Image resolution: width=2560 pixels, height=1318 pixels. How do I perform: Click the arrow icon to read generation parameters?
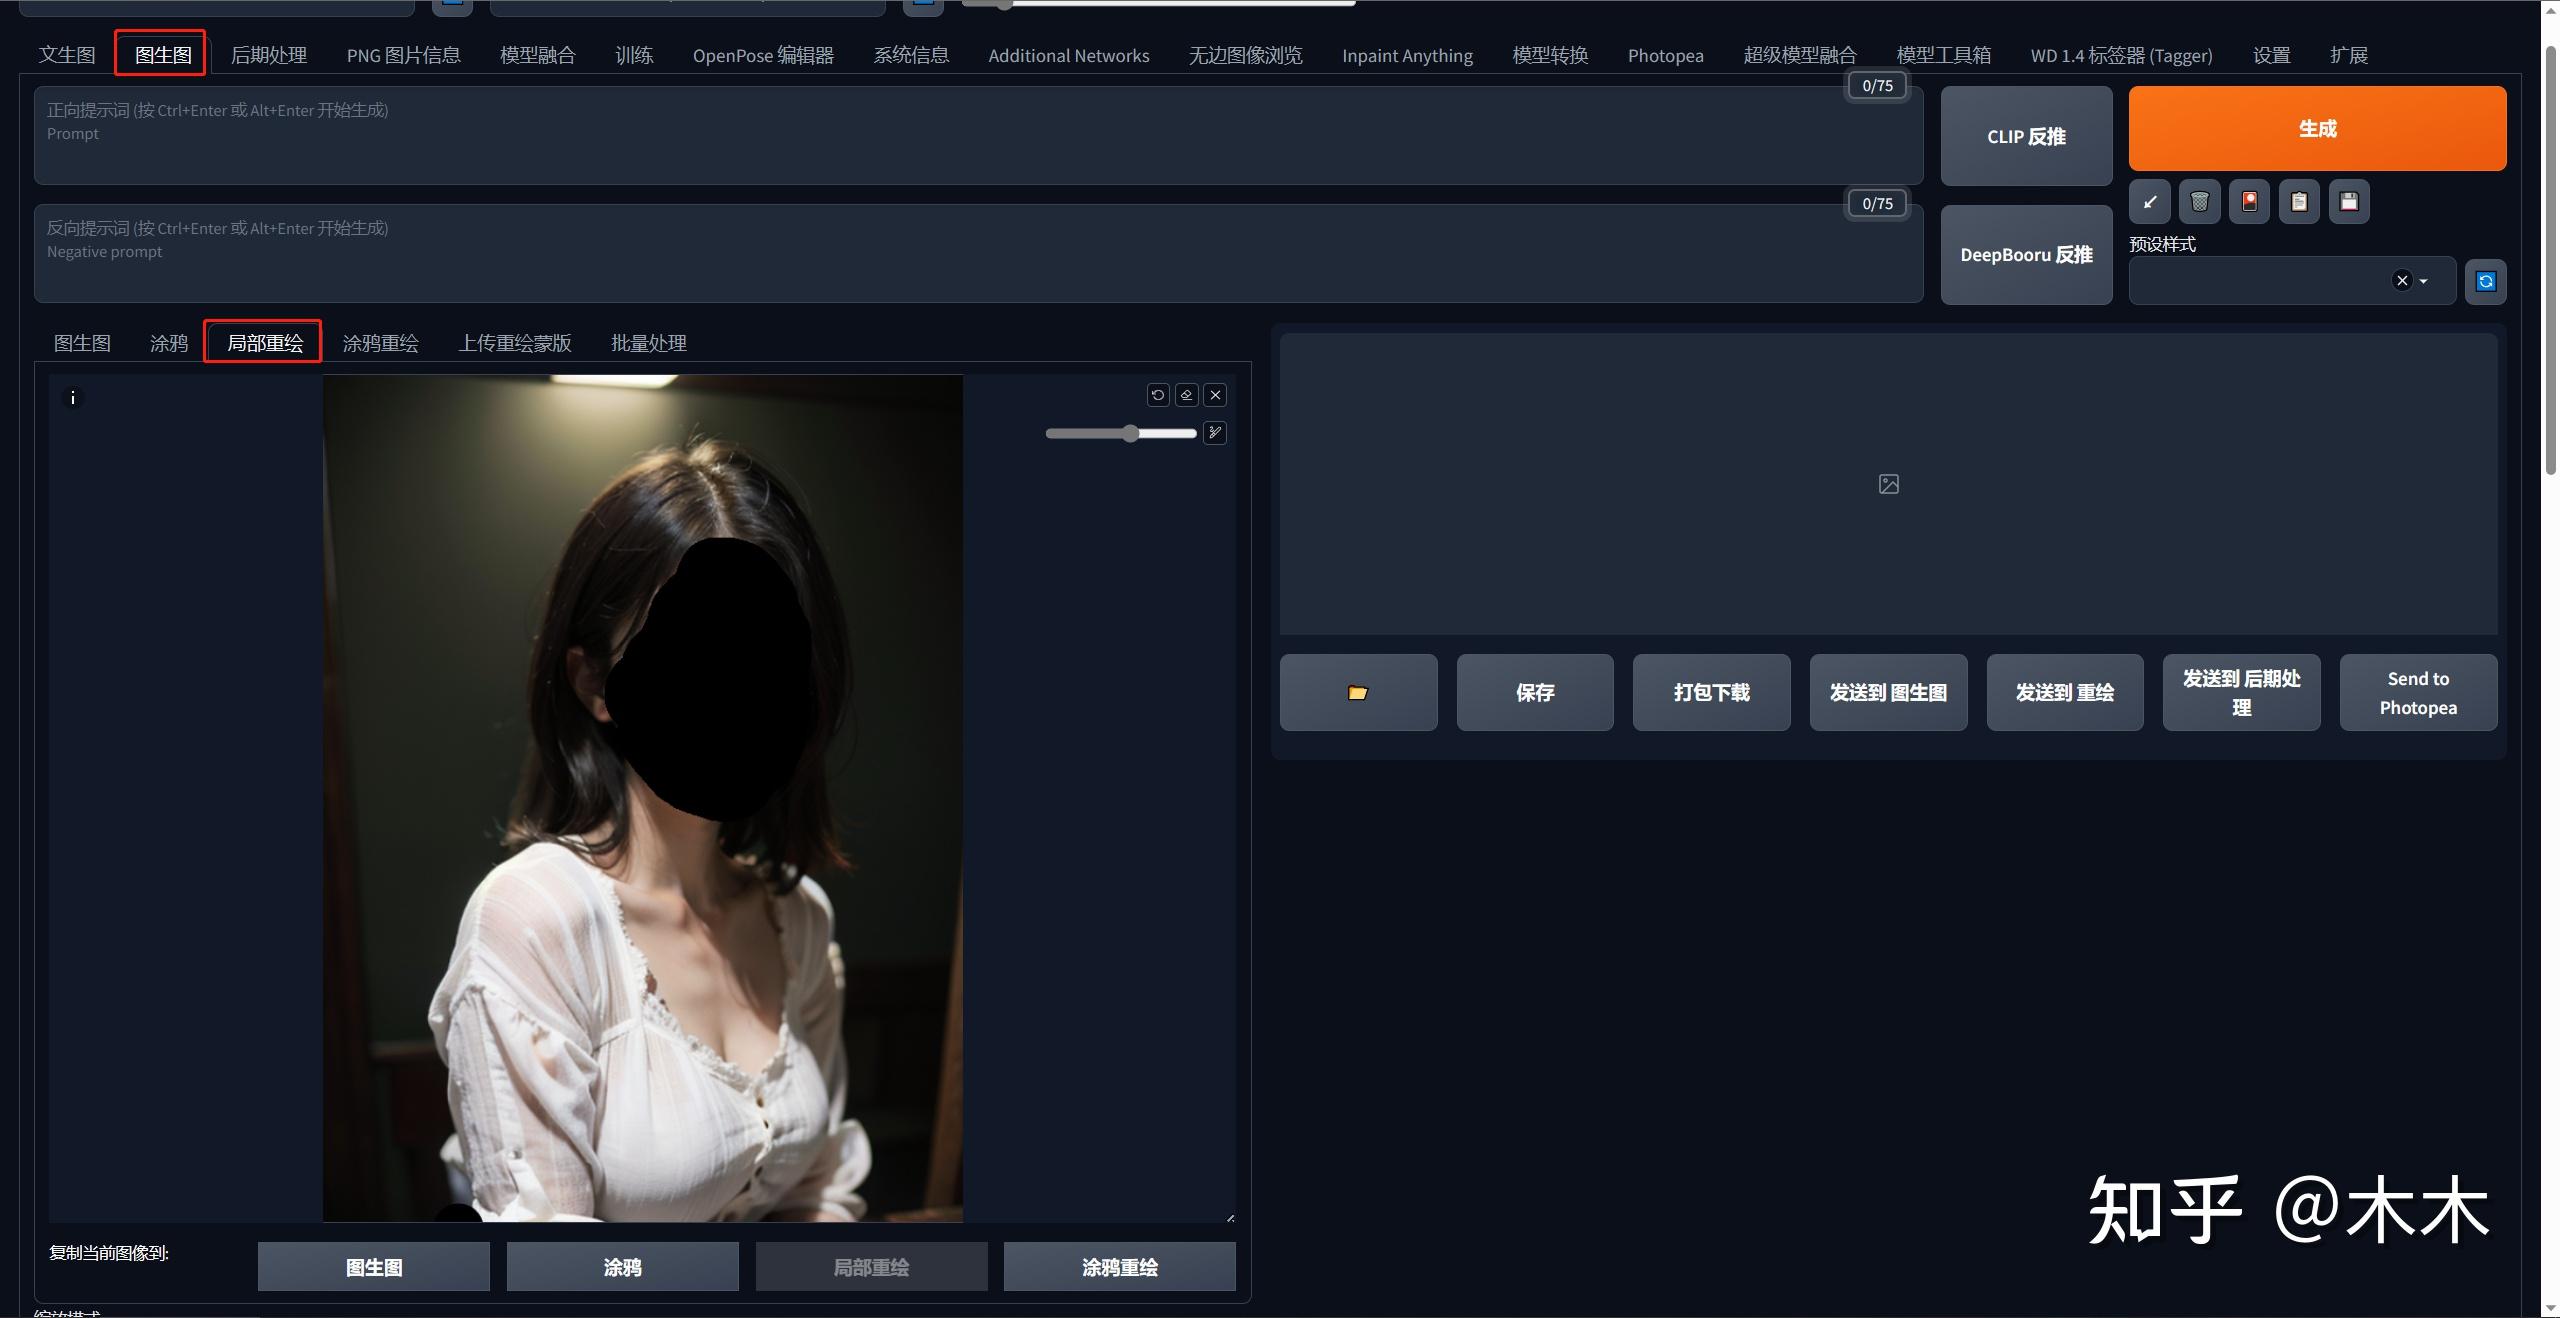pos(2149,202)
